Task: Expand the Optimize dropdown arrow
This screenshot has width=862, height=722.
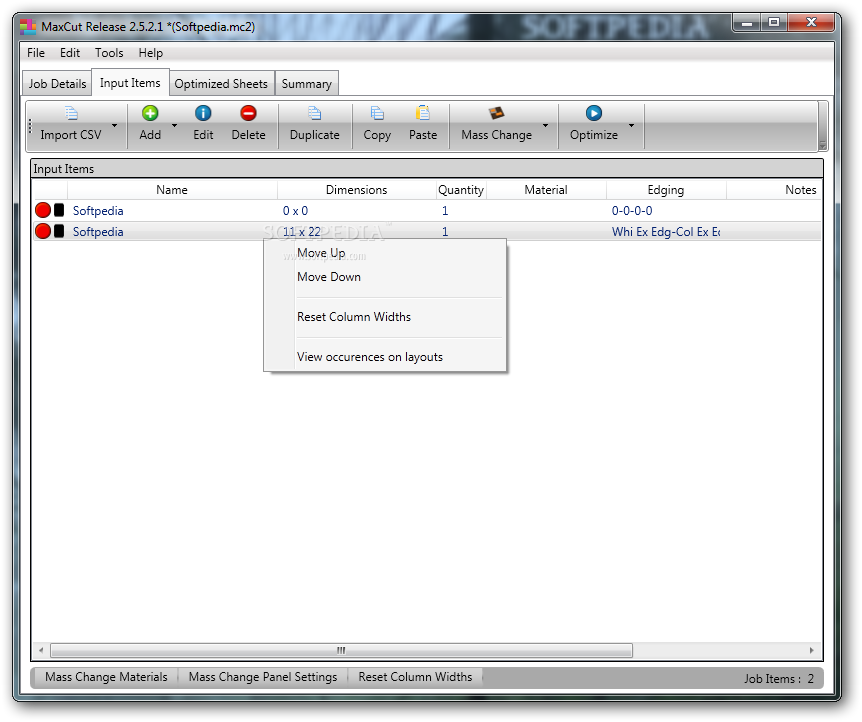Action: [x=632, y=125]
